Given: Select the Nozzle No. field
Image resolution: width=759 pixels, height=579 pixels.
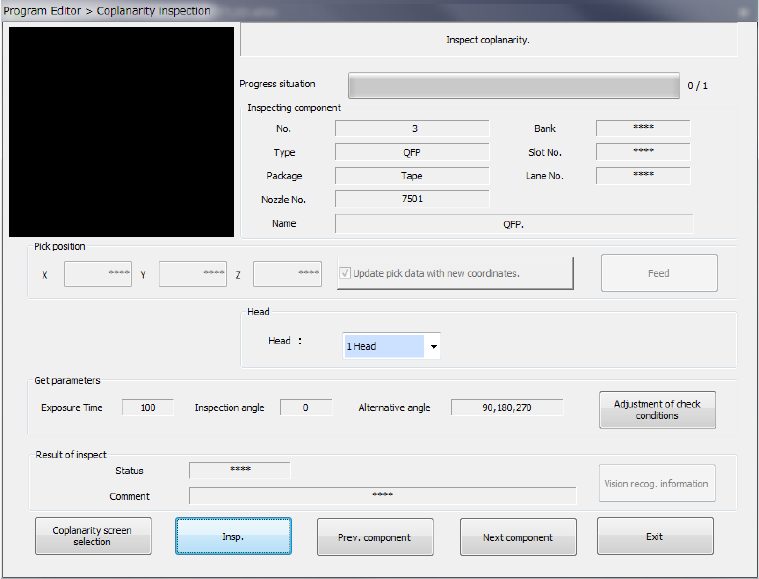Looking at the screenshot, I should point(411,199).
